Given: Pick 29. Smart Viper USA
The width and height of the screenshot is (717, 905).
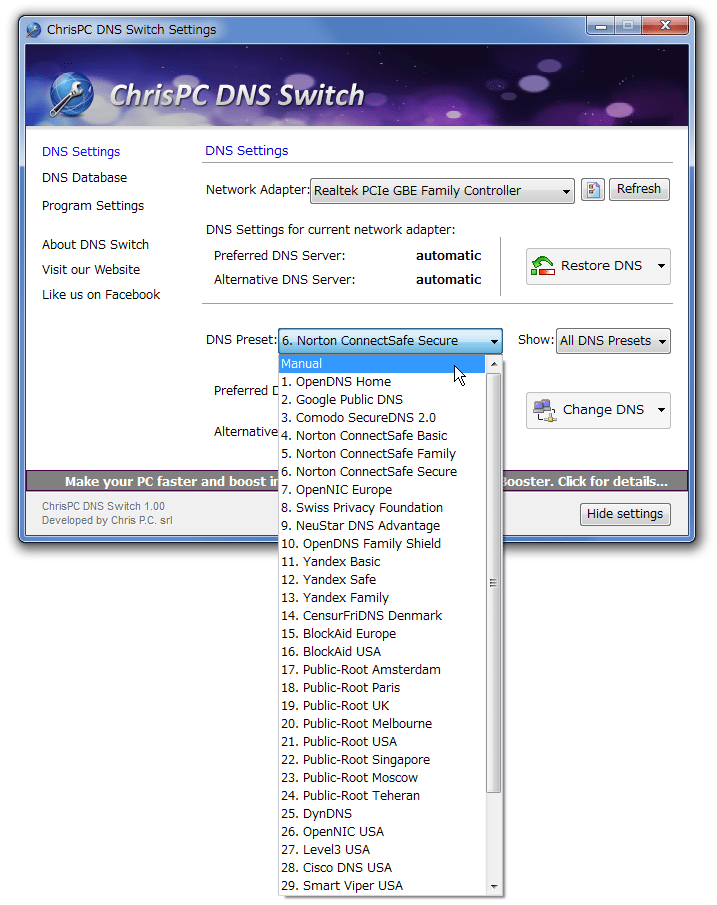Looking at the screenshot, I should pos(382,886).
